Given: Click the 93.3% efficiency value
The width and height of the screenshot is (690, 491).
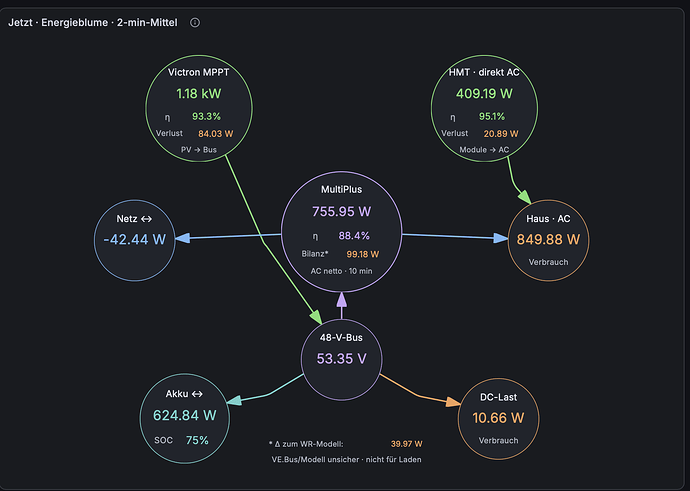Looking at the screenshot, I should coord(206,117).
